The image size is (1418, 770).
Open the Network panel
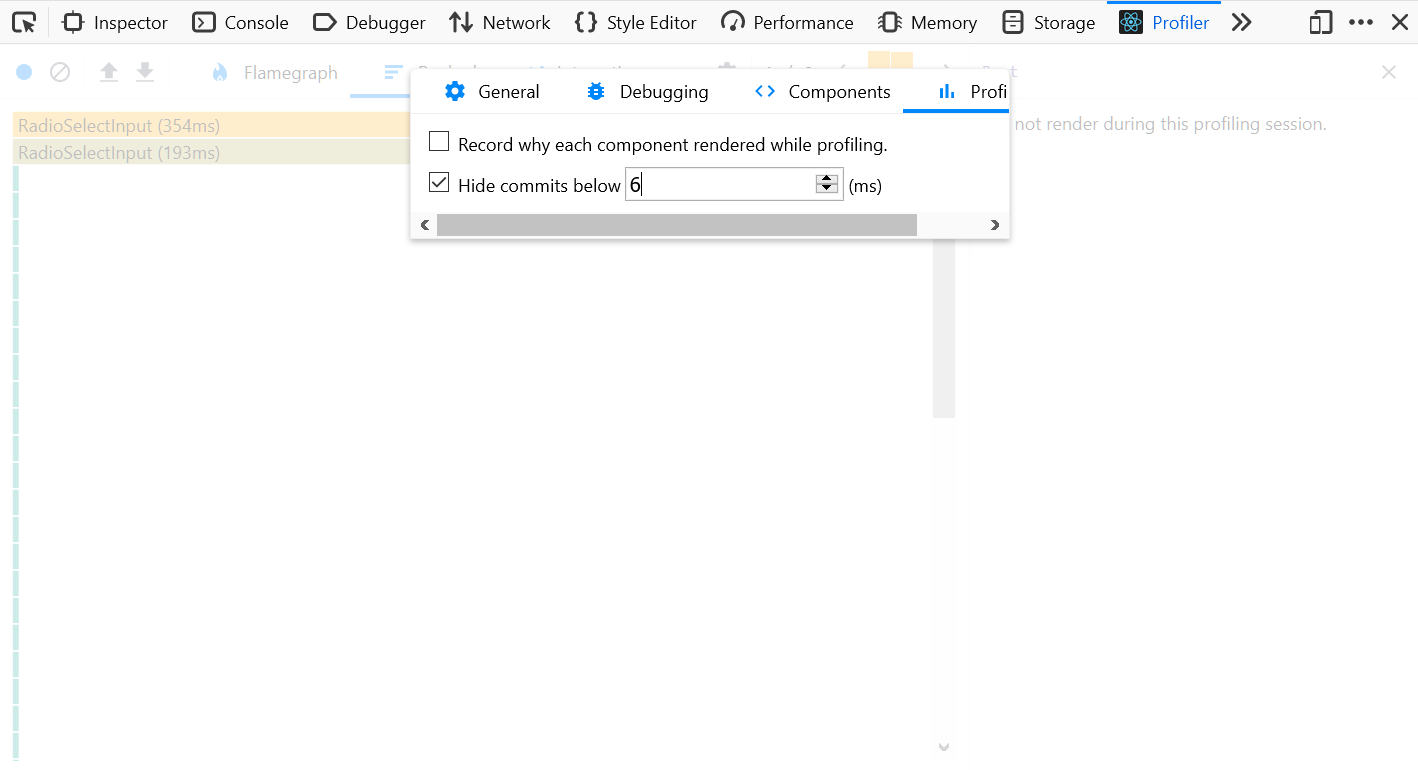pyautogui.click(x=499, y=22)
